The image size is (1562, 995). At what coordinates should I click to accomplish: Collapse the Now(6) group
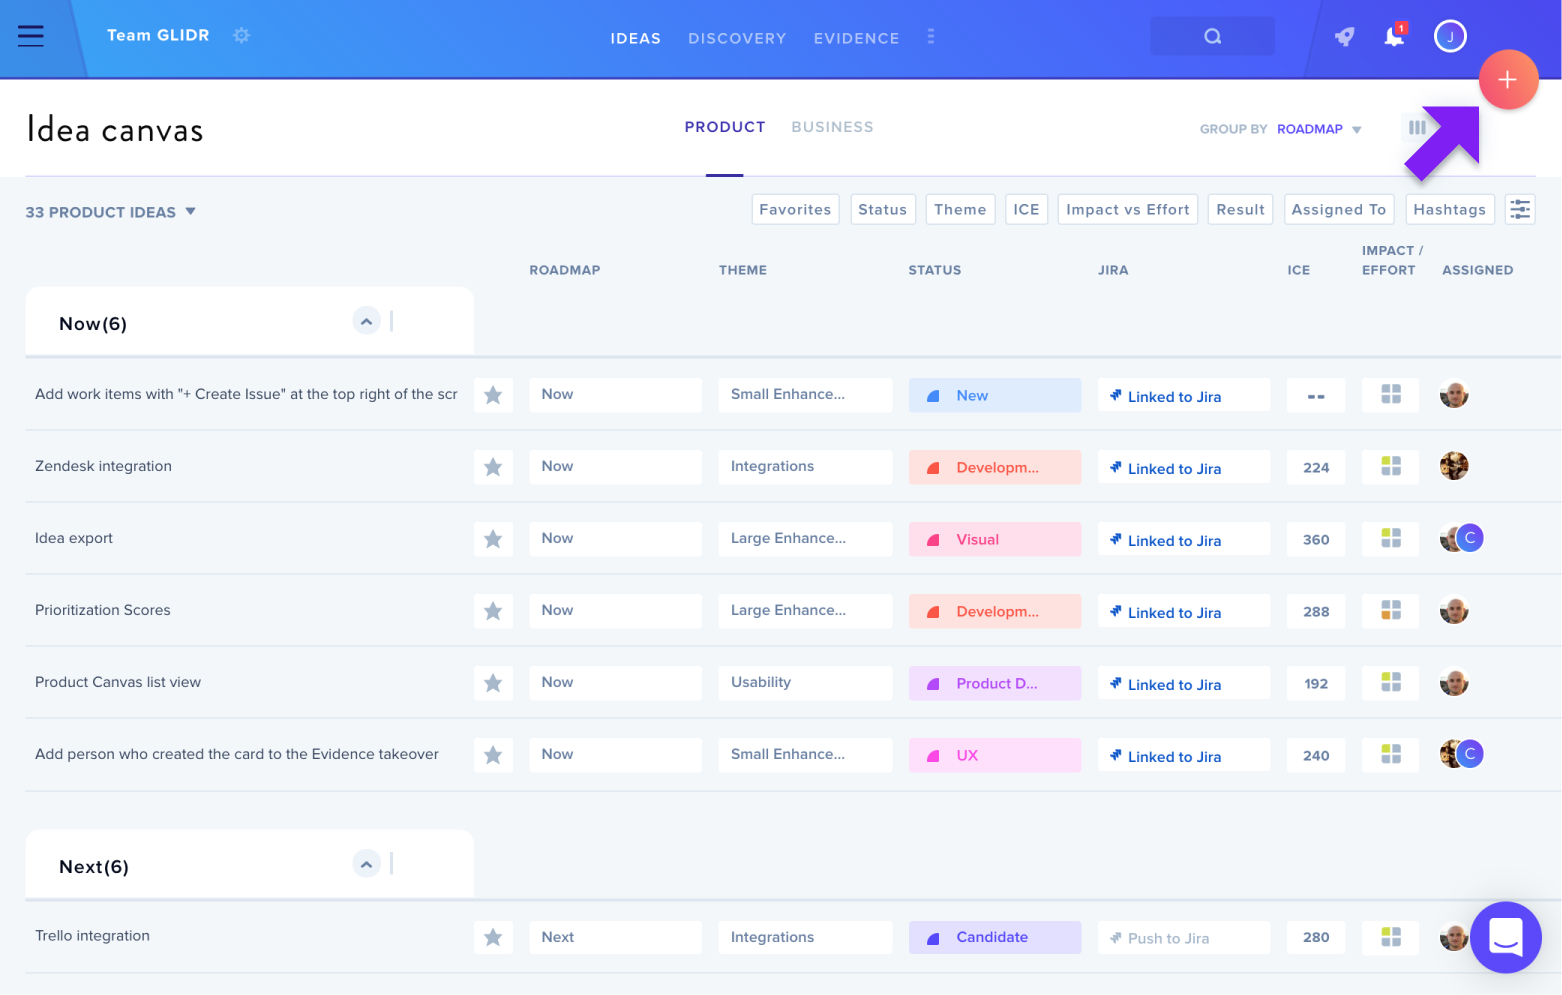click(366, 322)
